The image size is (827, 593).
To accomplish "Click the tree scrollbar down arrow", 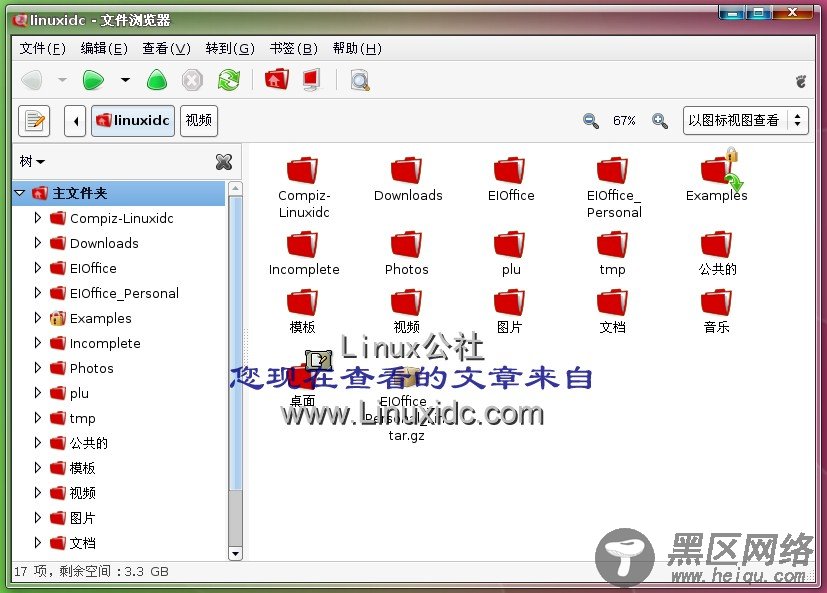I will click(235, 553).
